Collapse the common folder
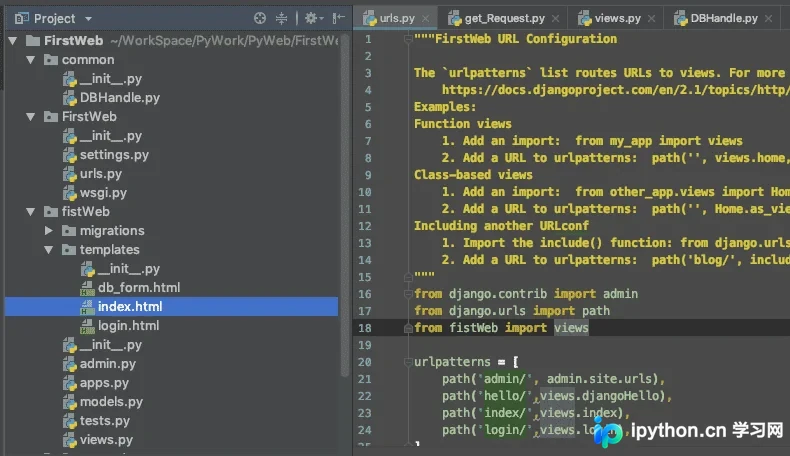The width and height of the screenshot is (790, 456). click(31, 60)
